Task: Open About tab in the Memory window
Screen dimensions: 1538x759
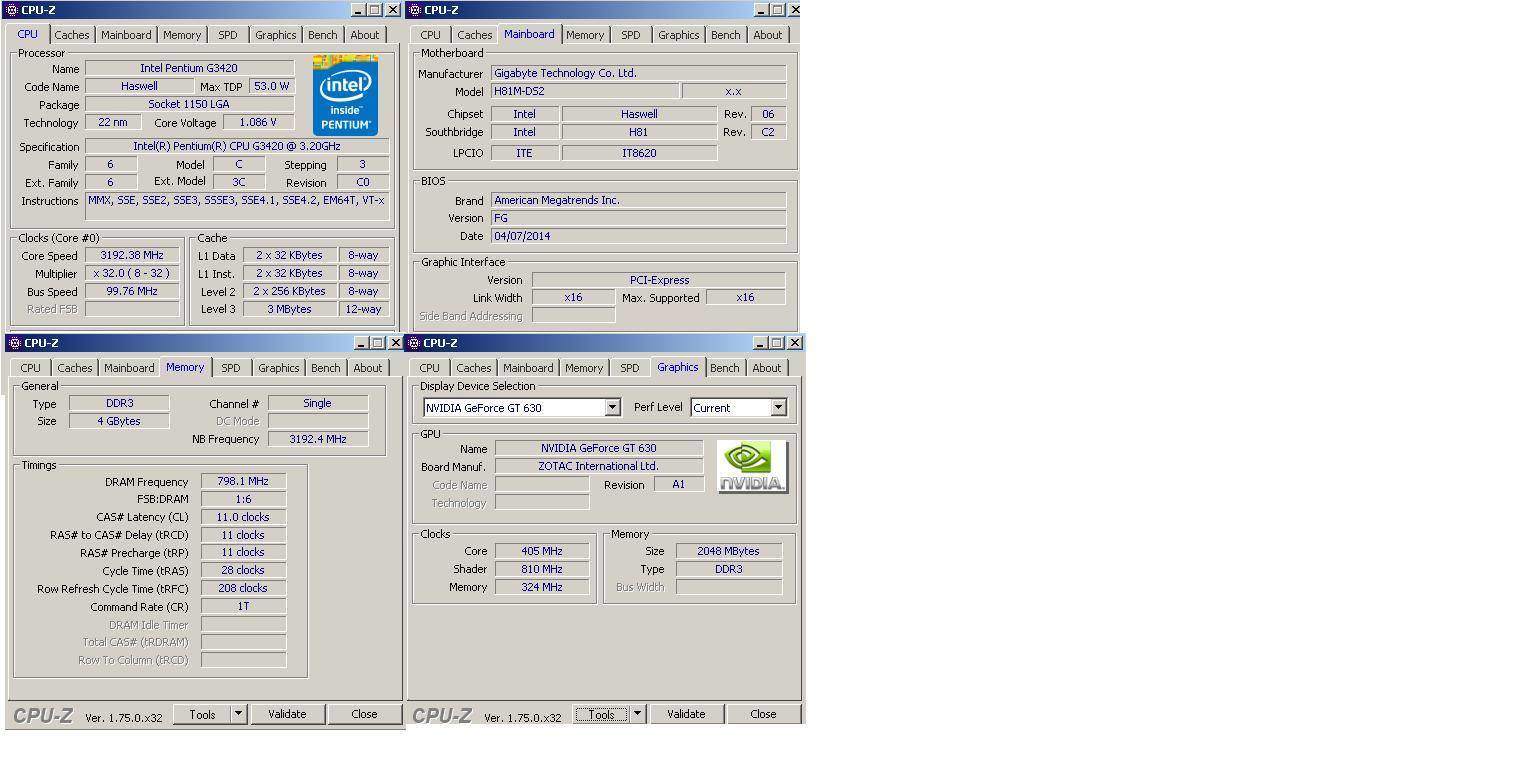Action: [x=368, y=368]
